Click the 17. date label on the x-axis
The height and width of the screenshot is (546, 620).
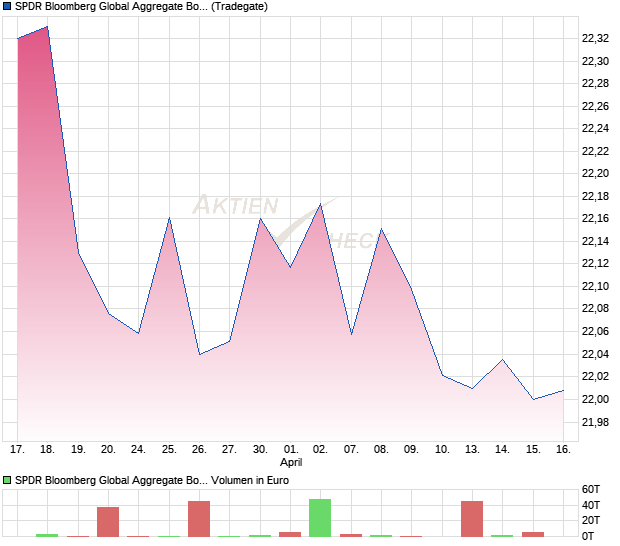point(17,450)
